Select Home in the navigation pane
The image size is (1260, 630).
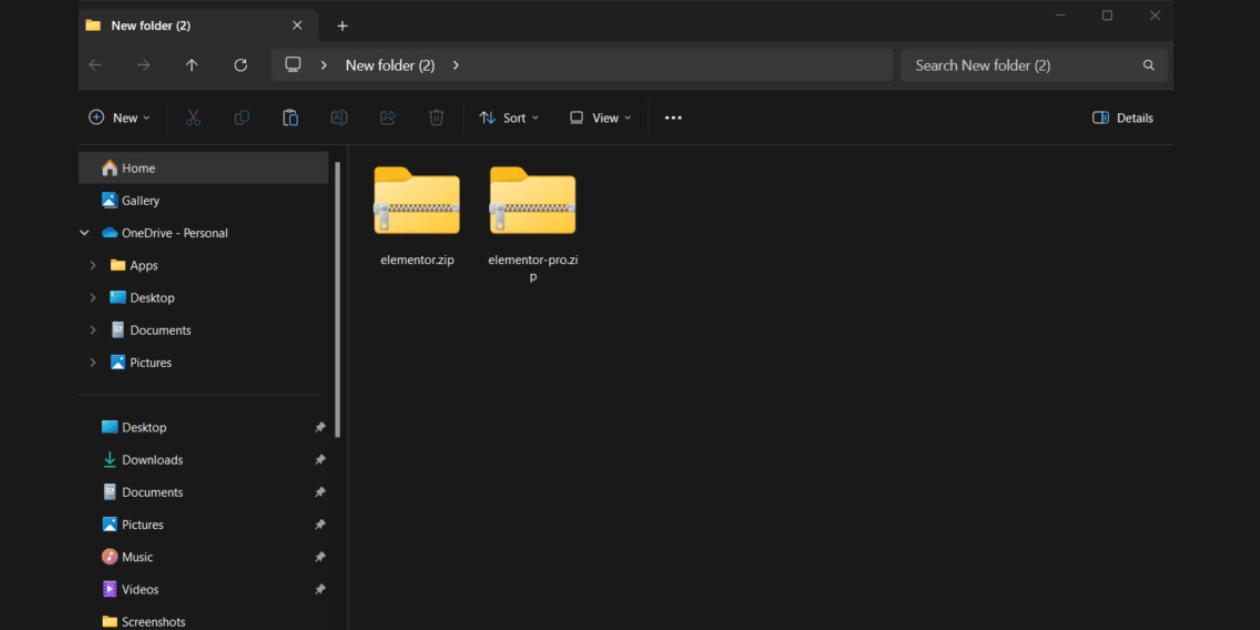(204, 168)
